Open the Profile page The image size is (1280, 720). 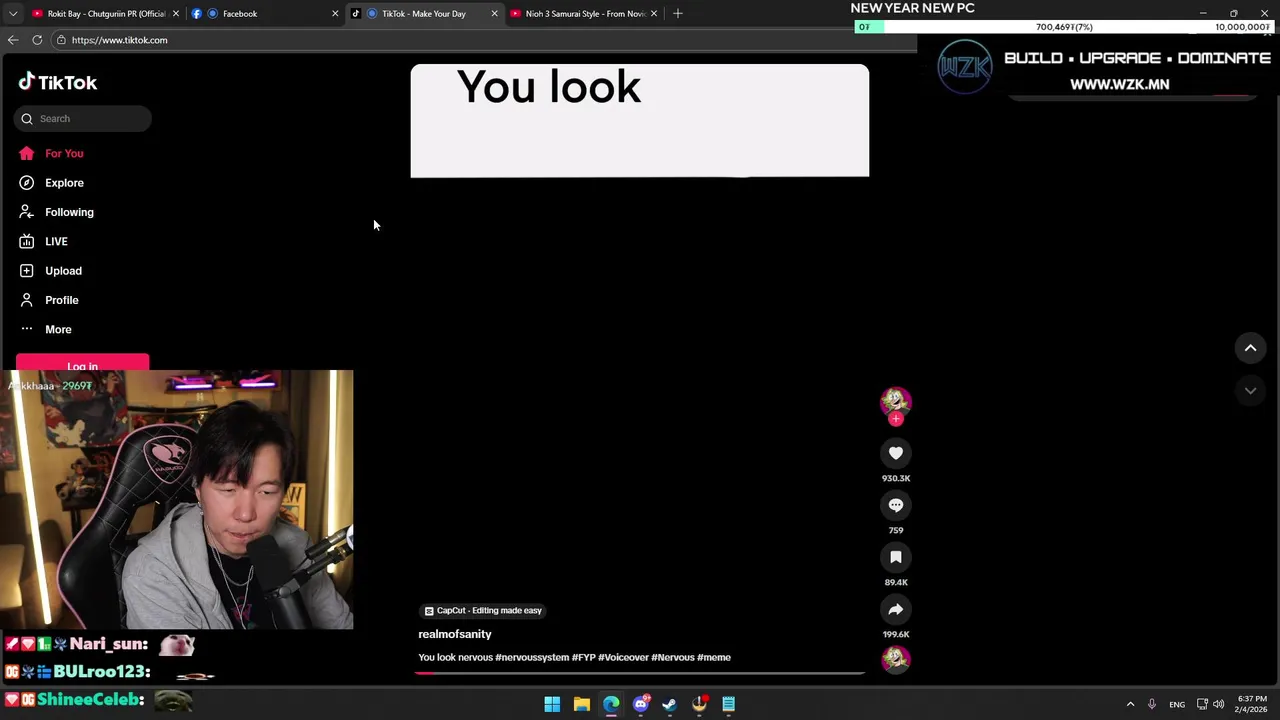(61, 300)
